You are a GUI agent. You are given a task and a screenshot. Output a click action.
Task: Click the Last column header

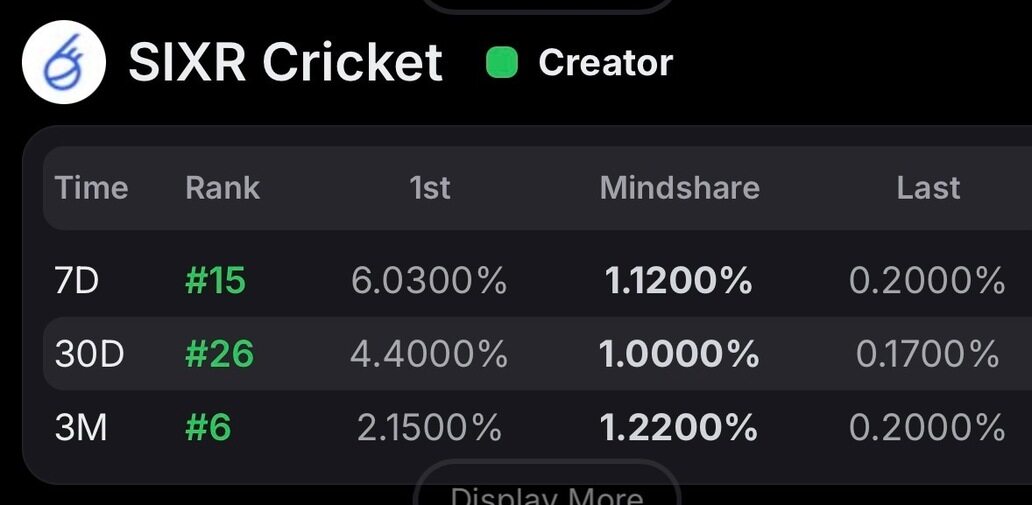point(928,188)
